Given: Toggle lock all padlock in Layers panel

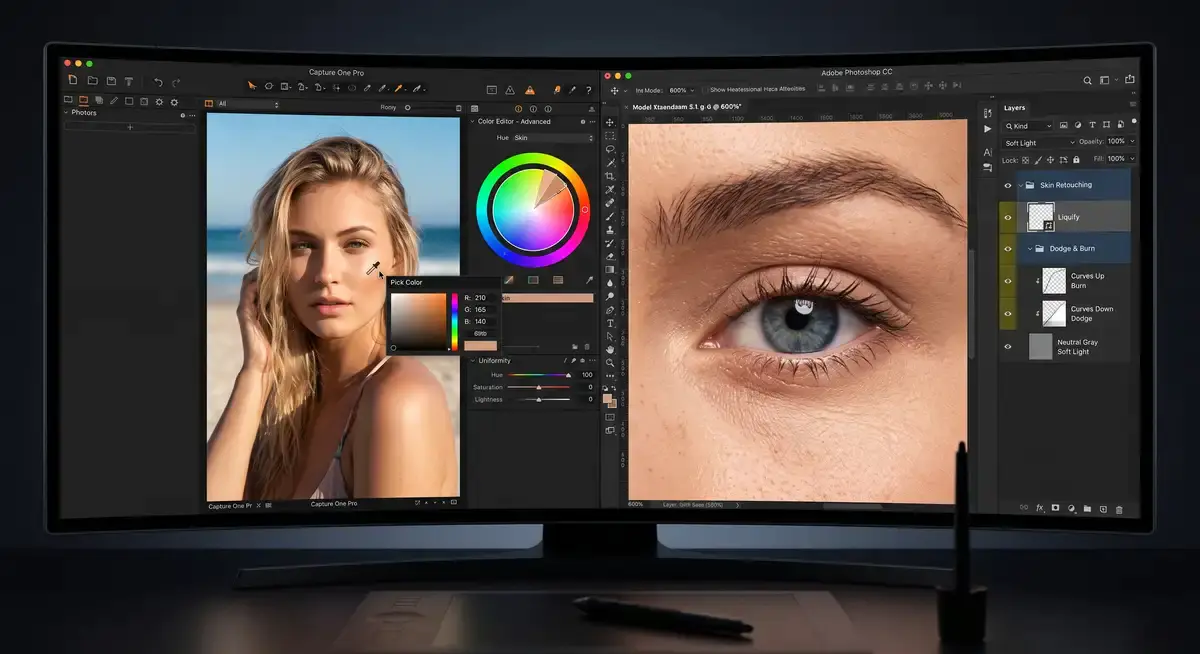Looking at the screenshot, I should click(1076, 160).
